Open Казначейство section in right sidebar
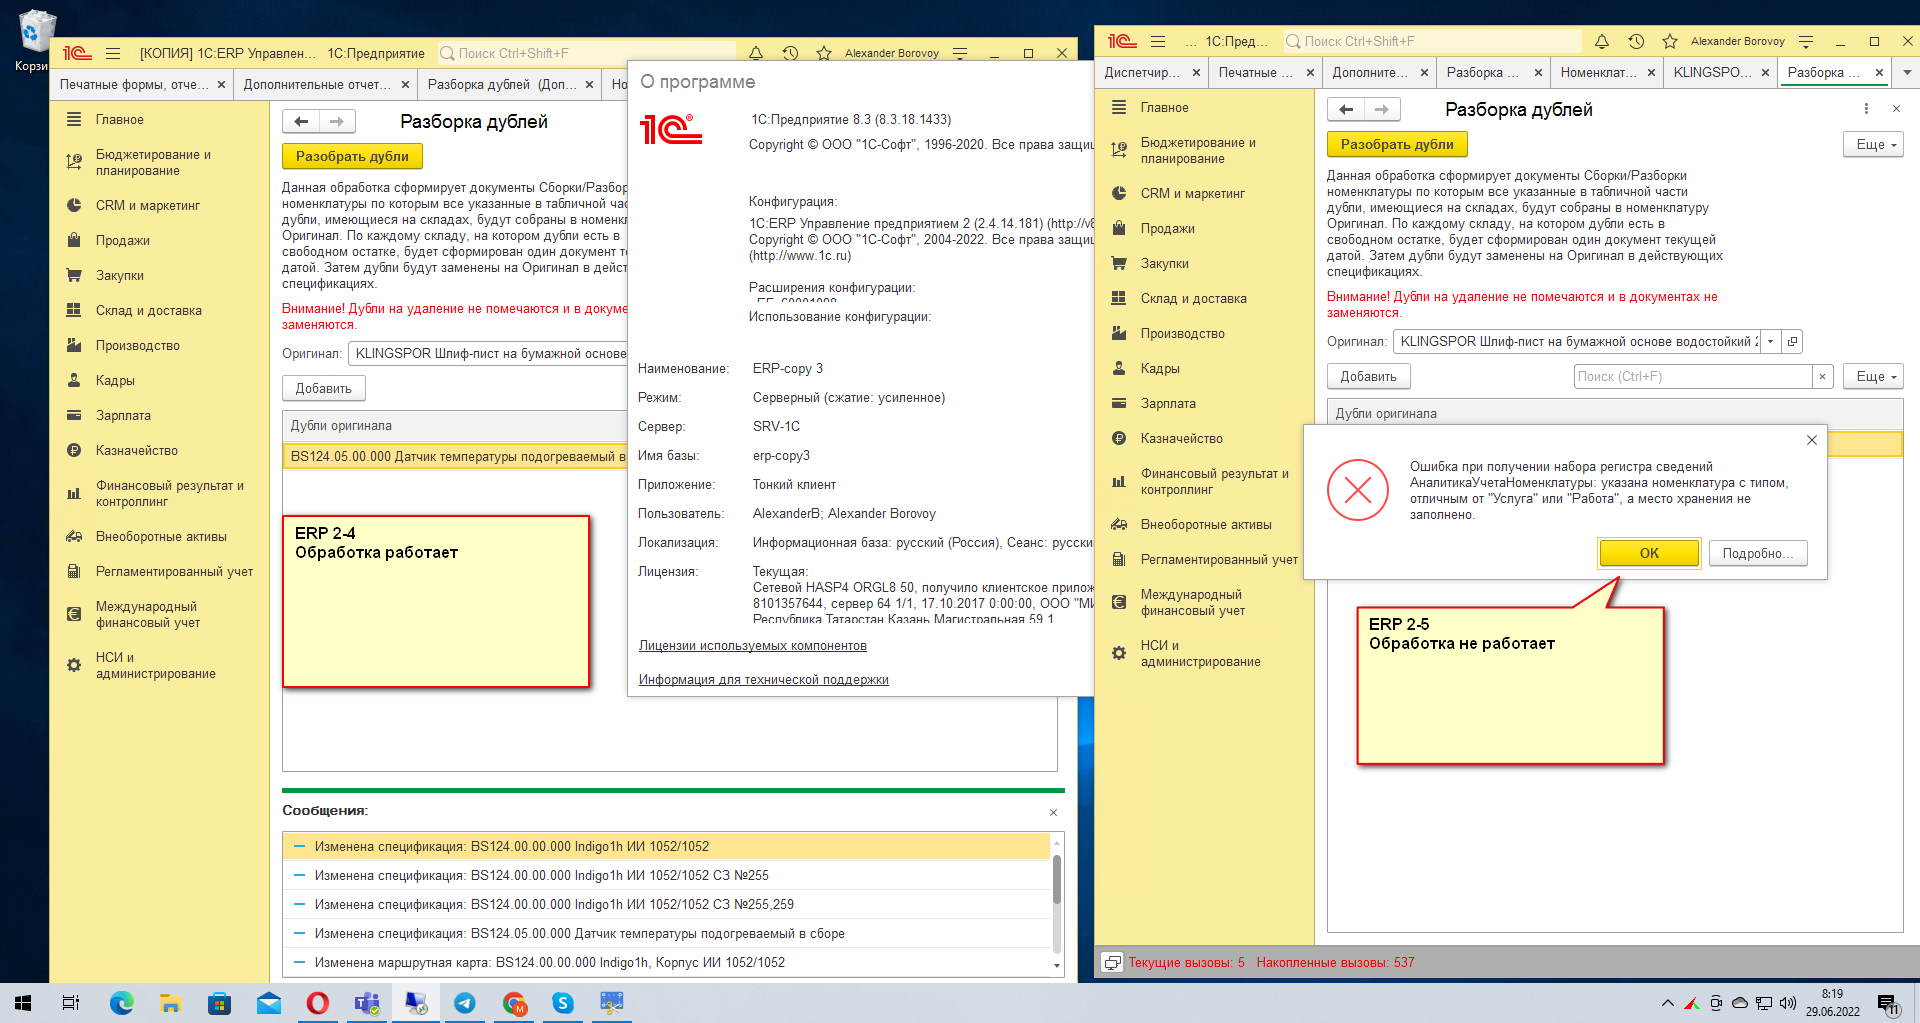 point(1181,438)
